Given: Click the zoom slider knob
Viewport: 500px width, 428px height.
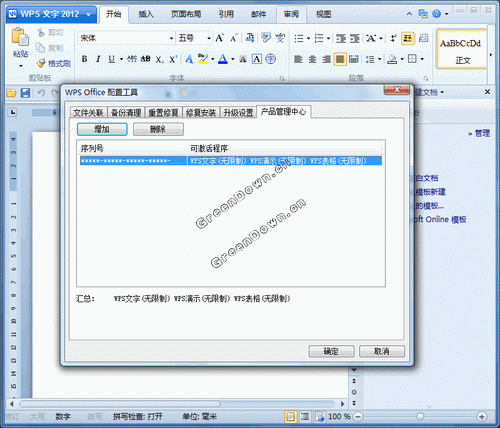Looking at the screenshot, I should (x=420, y=416).
